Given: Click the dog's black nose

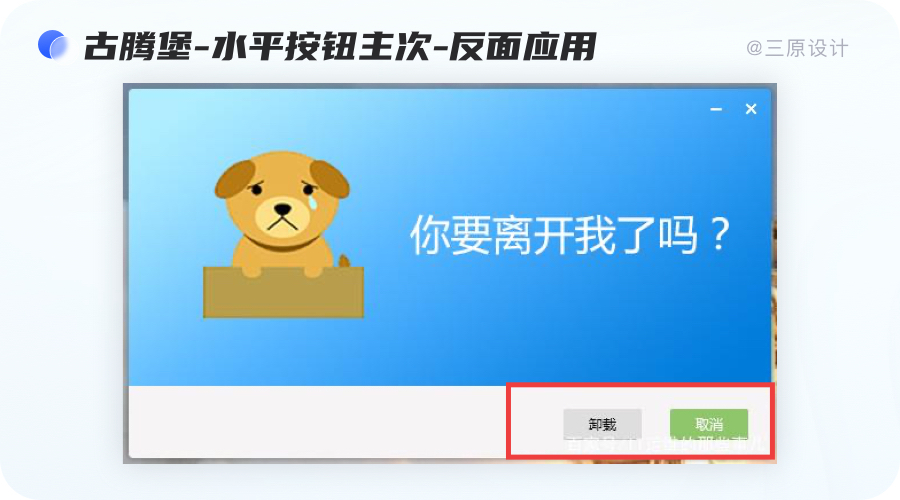Looking at the screenshot, I should (282, 208).
